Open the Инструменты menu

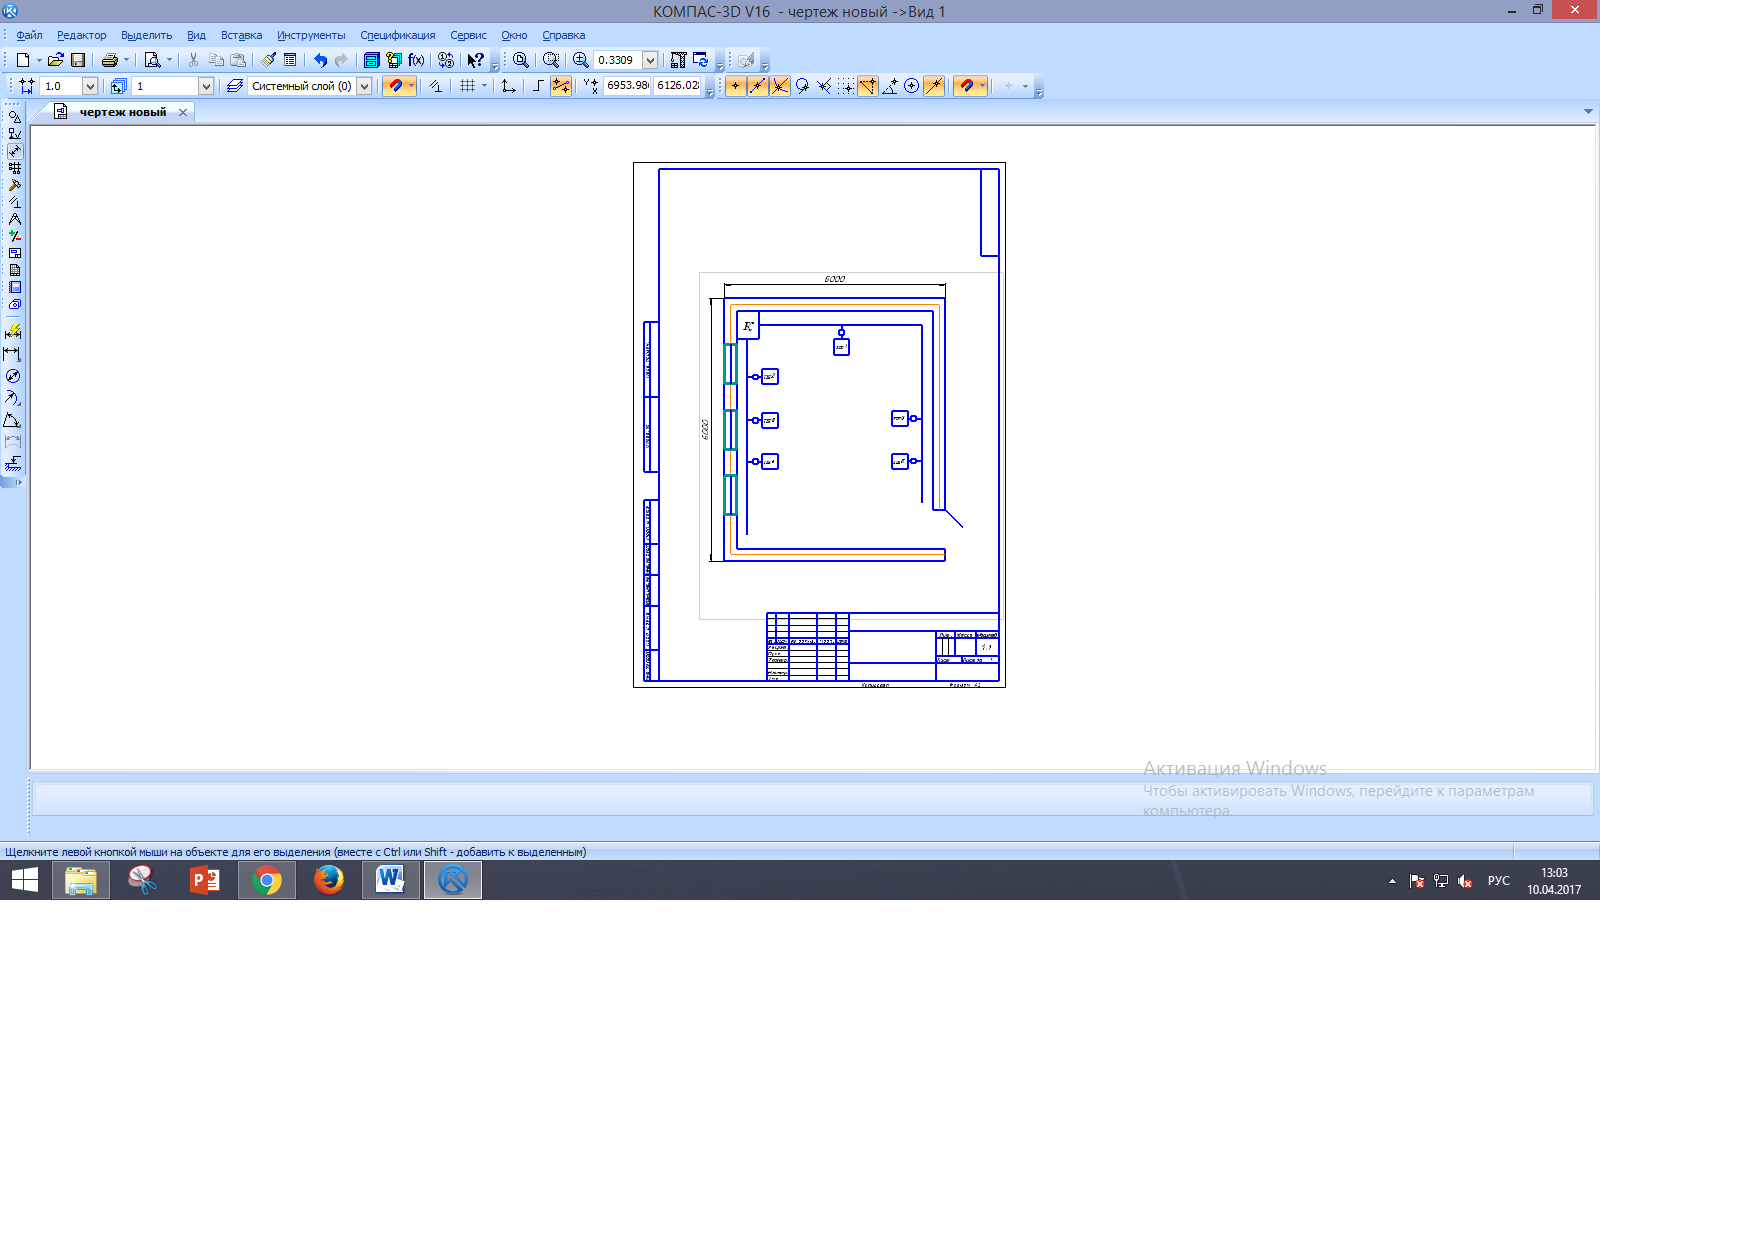(x=311, y=35)
